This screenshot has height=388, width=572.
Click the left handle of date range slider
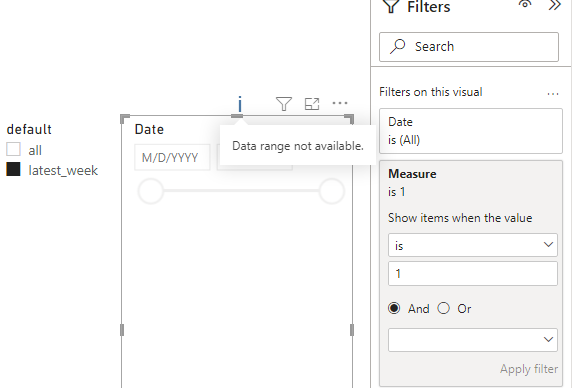[151, 191]
